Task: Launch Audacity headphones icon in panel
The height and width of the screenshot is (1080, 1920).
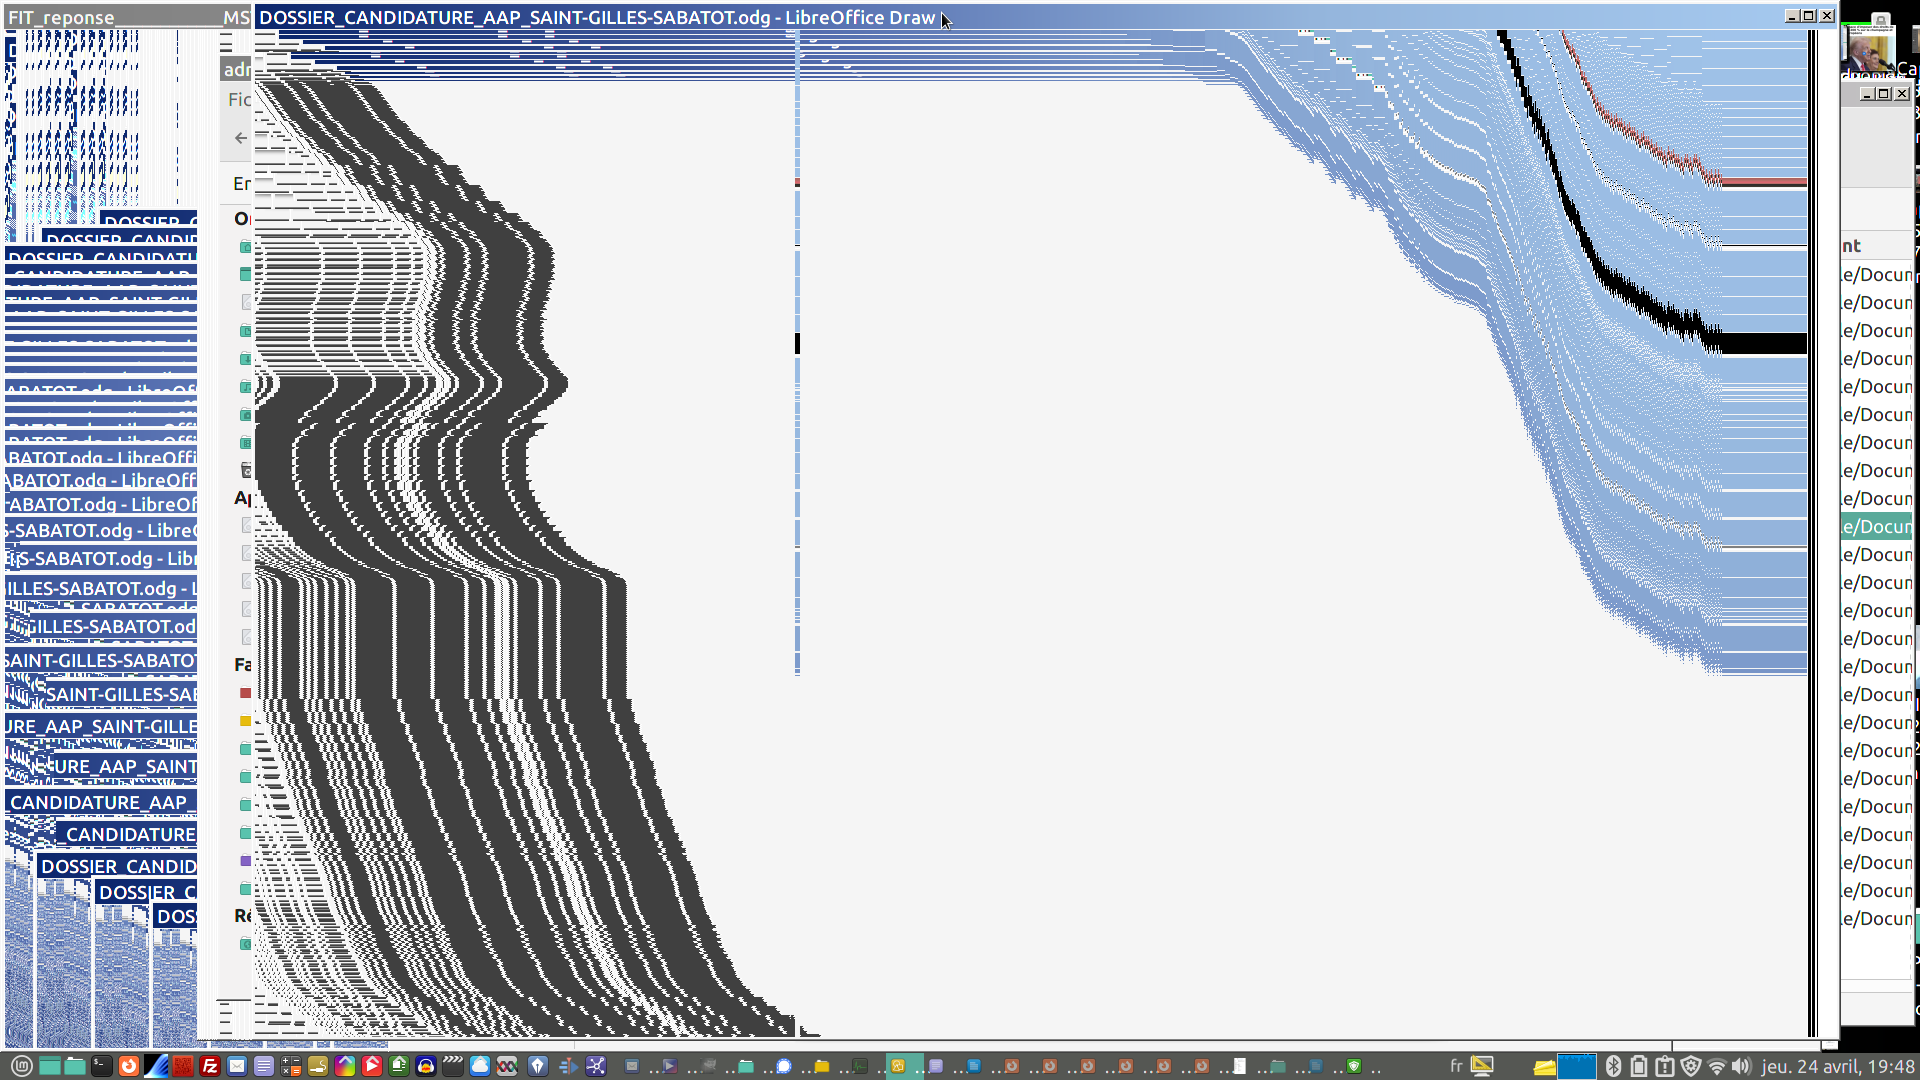Action: point(426,1066)
